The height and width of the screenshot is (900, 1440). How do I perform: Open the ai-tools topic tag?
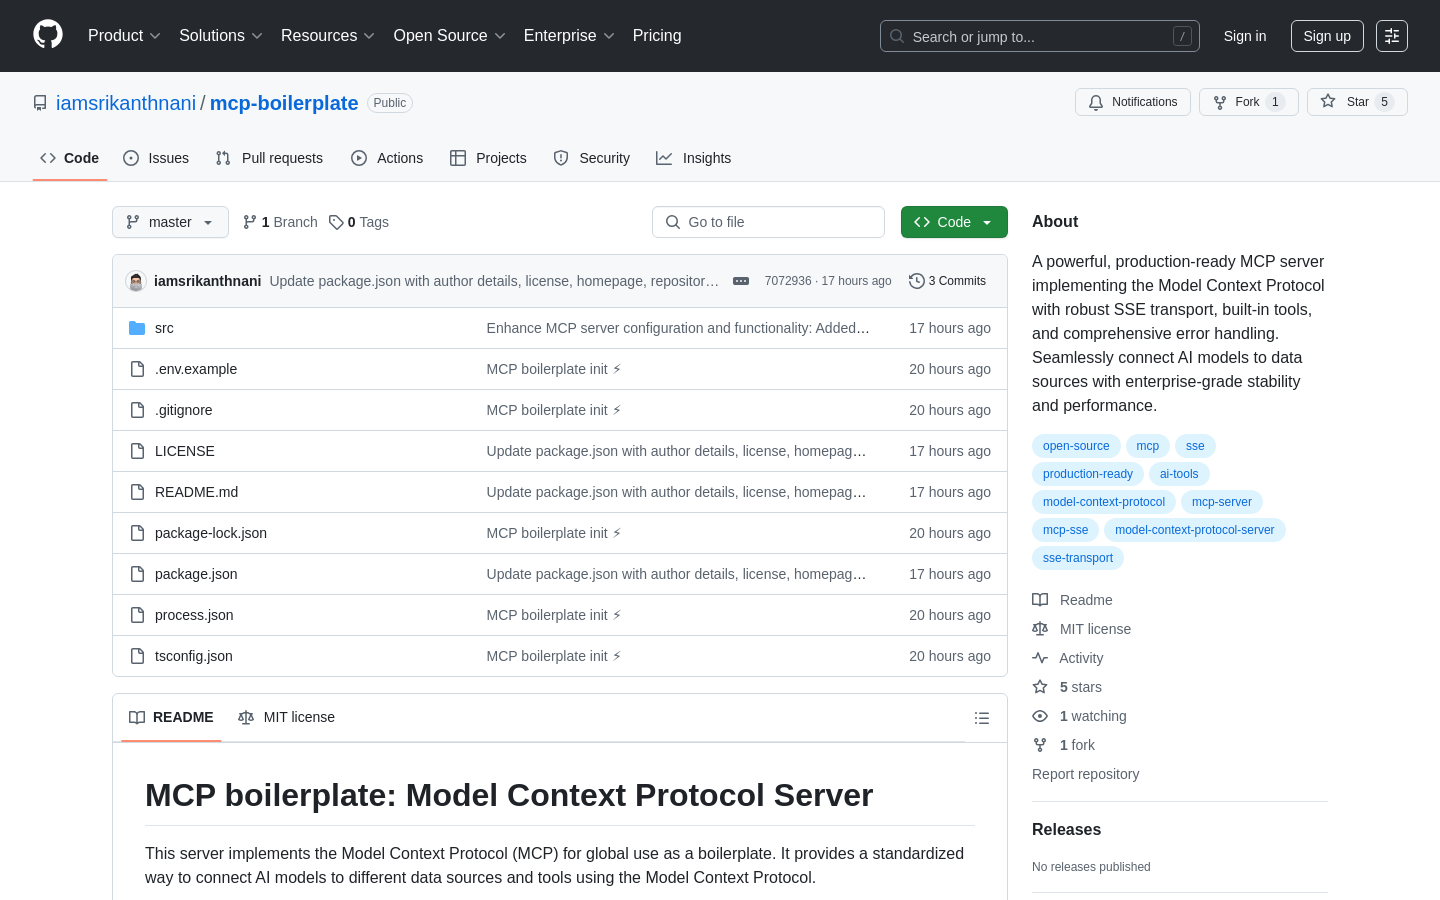(x=1179, y=474)
